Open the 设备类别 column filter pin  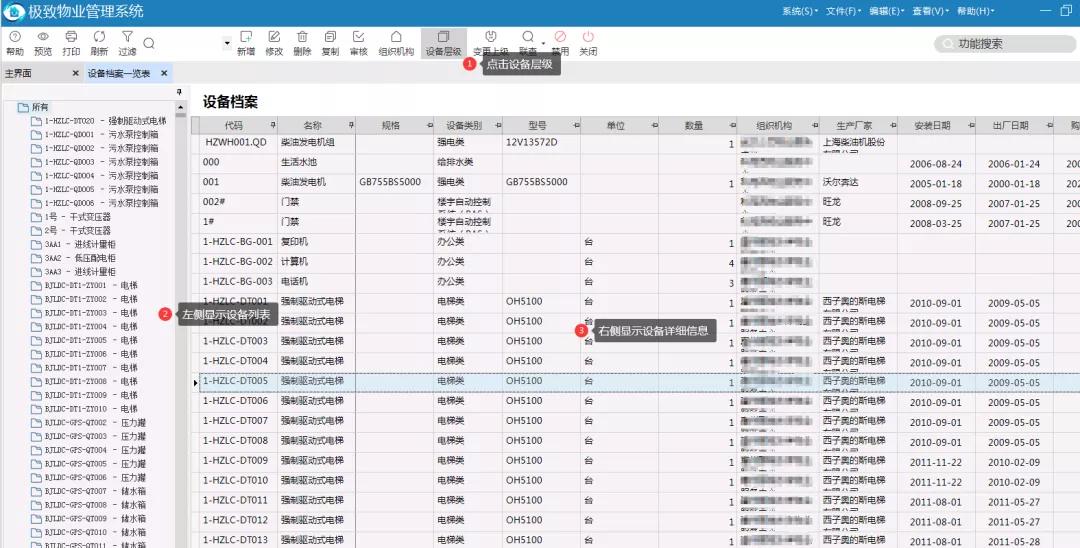pyautogui.click(x=498, y=125)
